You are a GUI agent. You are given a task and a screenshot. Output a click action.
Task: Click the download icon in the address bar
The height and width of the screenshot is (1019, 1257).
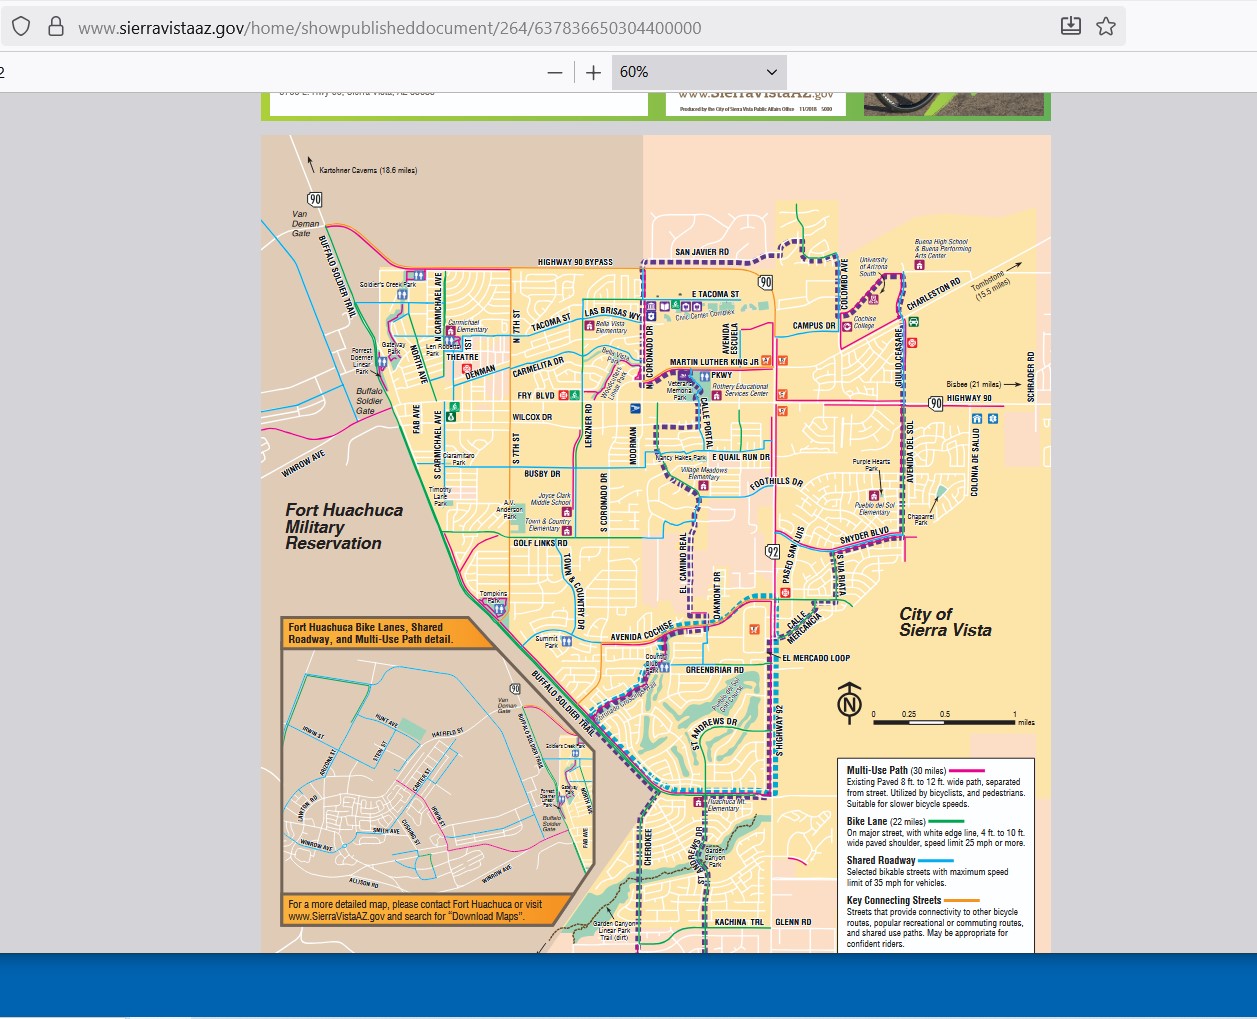tap(1070, 27)
